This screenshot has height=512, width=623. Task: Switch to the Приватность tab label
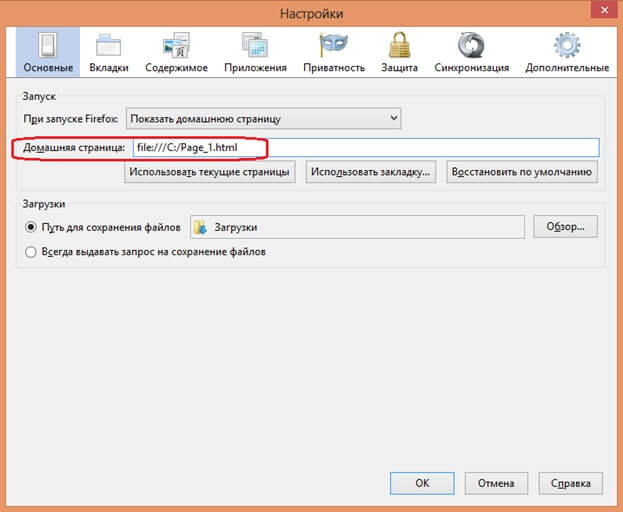[x=334, y=68]
